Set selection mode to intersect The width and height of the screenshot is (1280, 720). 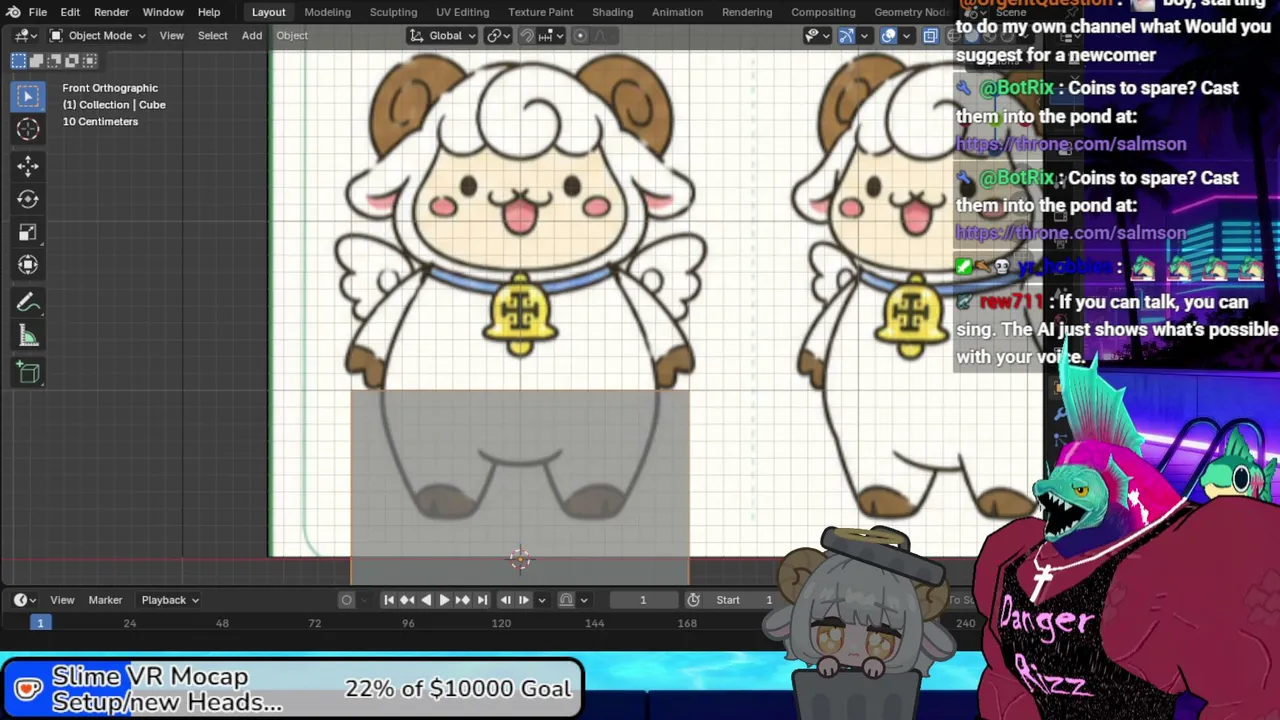[91, 61]
